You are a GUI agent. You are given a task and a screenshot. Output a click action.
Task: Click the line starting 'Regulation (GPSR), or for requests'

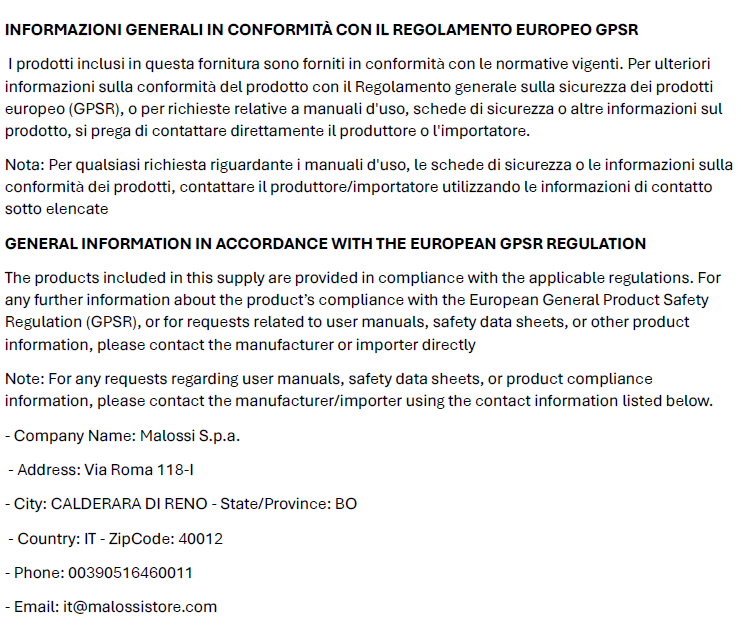point(347,322)
